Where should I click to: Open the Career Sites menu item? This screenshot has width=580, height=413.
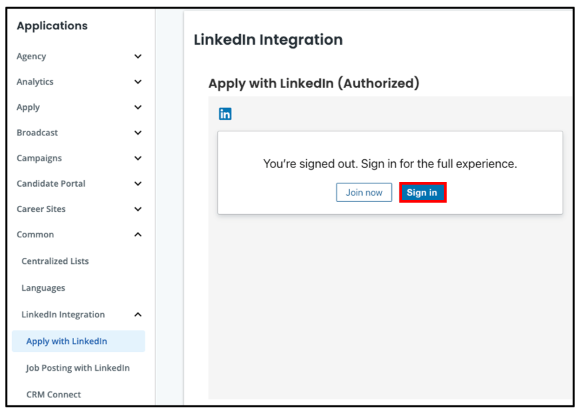point(41,209)
